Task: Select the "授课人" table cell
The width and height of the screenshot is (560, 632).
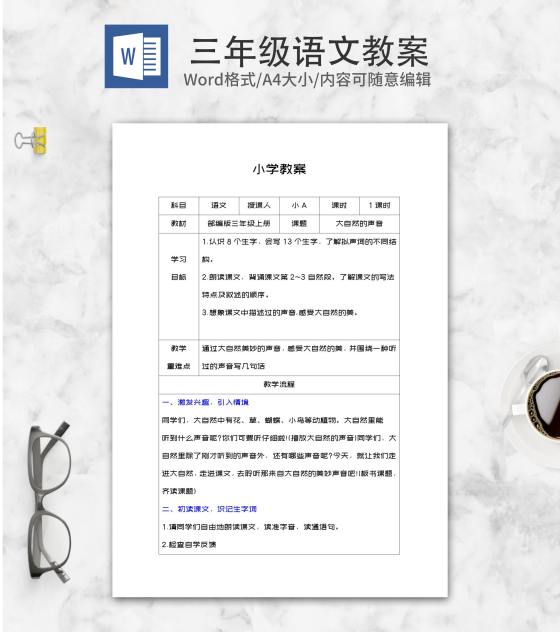Action: (259, 205)
